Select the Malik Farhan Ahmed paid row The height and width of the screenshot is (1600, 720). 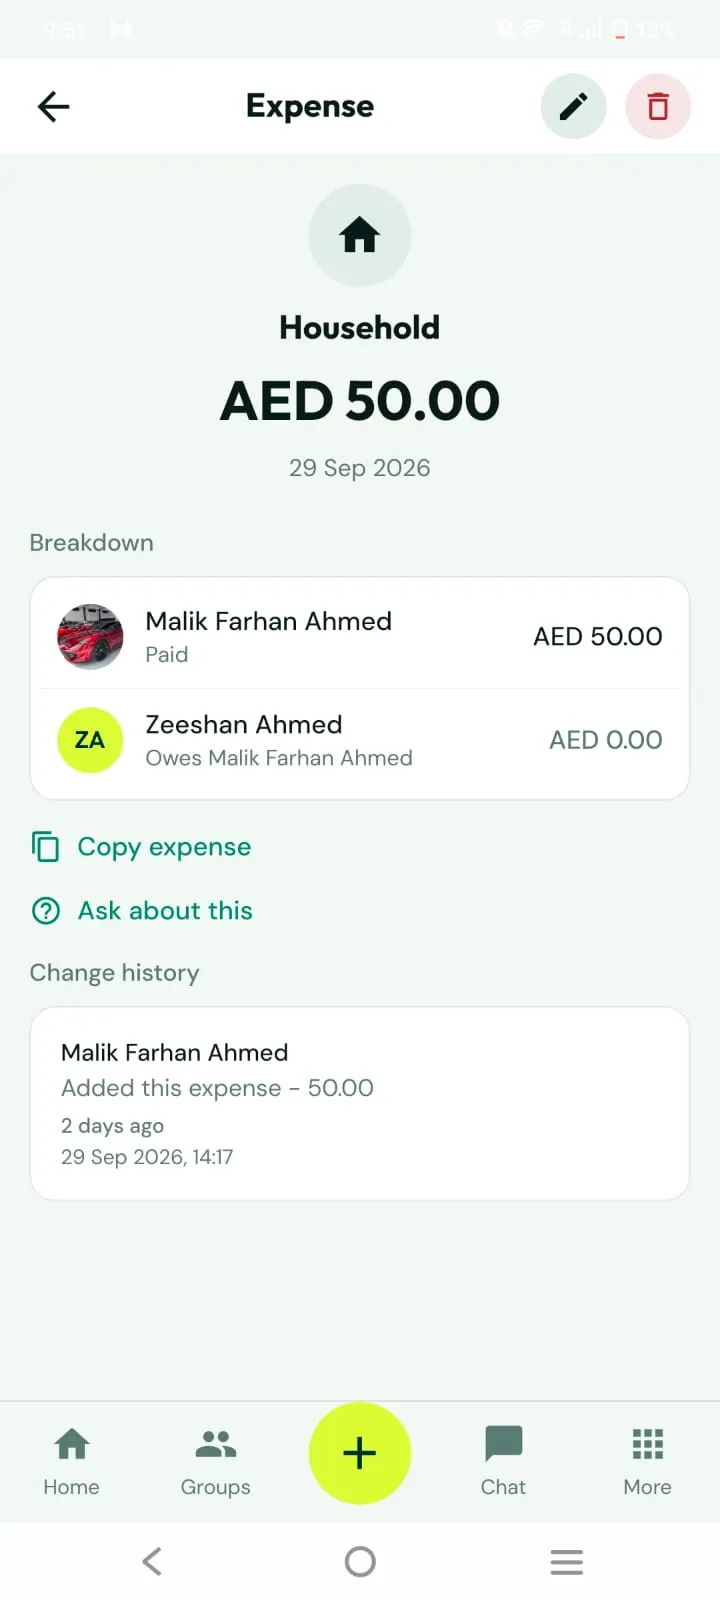[360, 636]
